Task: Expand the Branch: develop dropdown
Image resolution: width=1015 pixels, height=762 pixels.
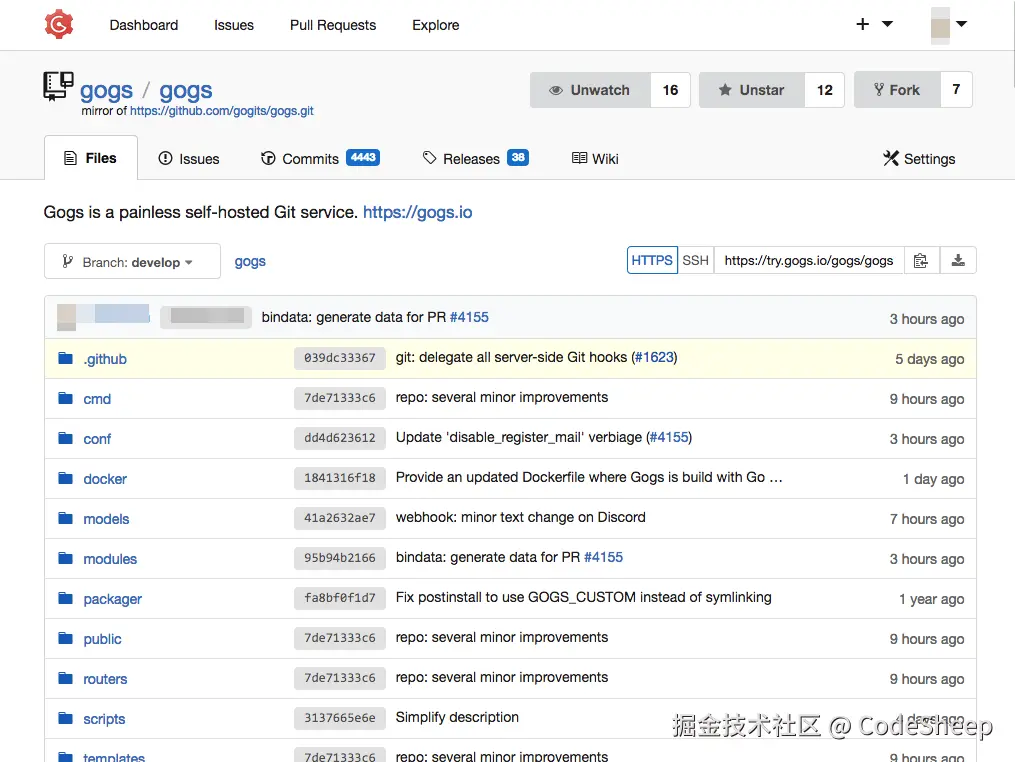Action: (x=132, y=262)
